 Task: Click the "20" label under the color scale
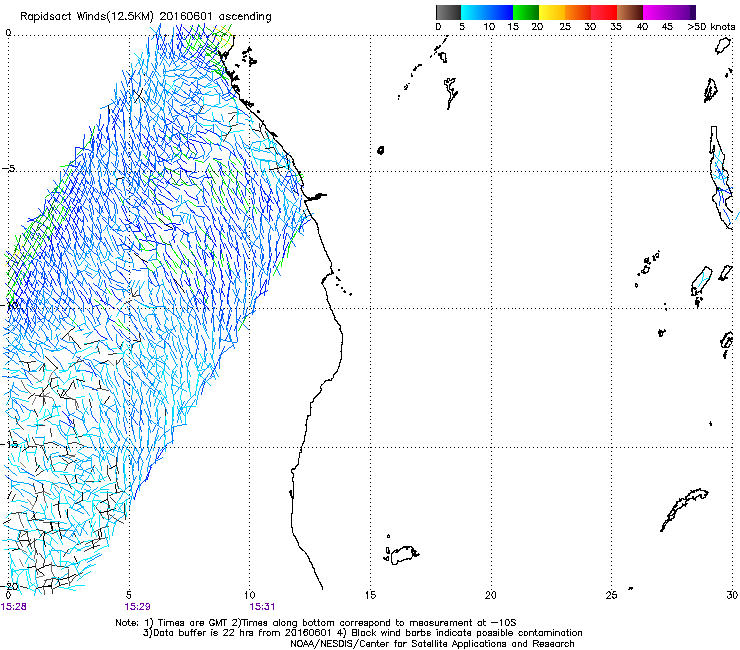click(537, 27)
